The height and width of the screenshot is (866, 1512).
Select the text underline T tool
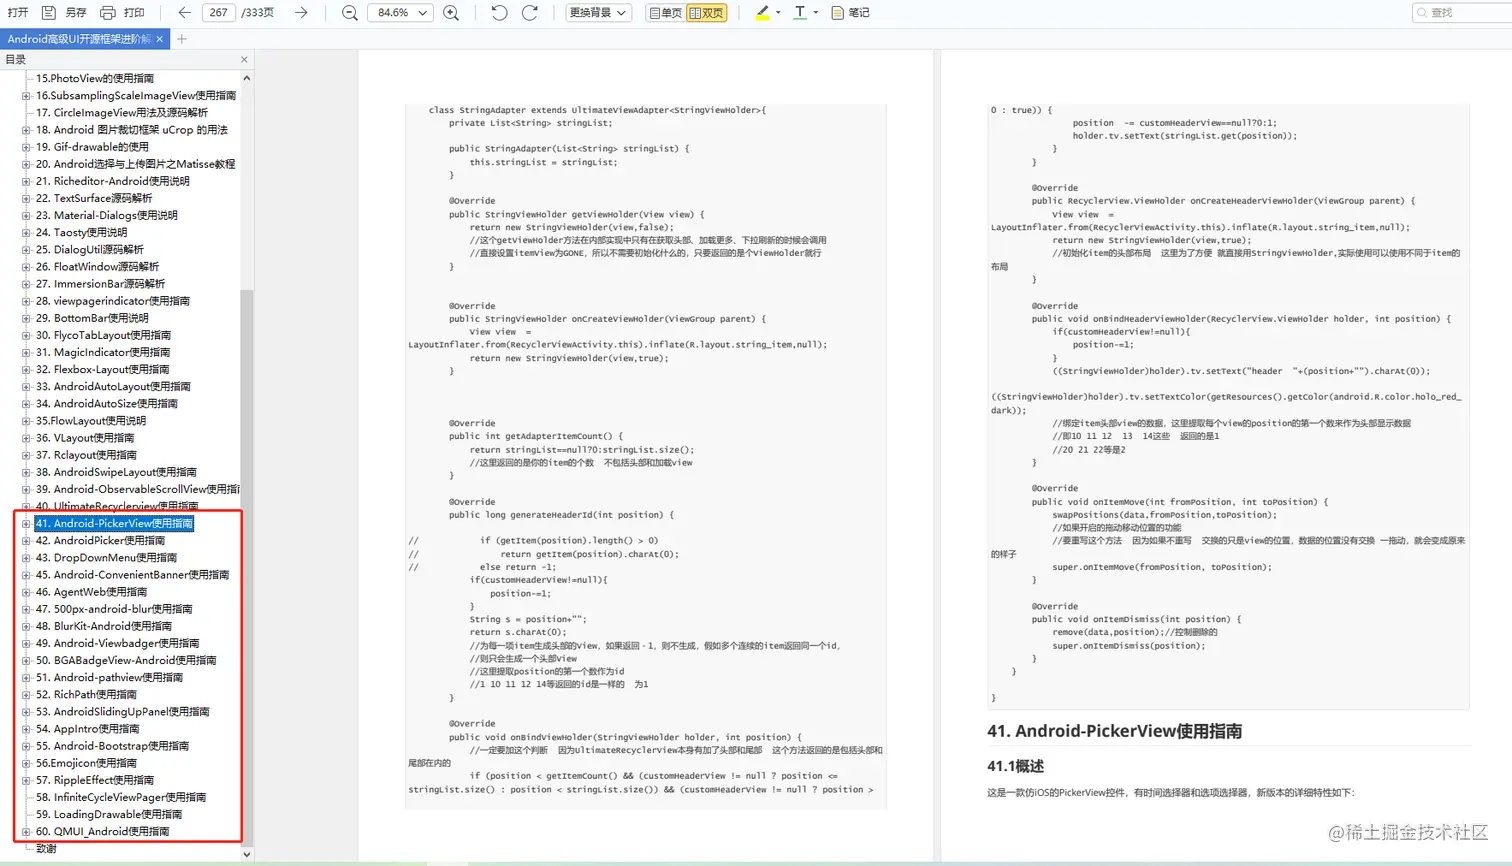[x=800, y=13]
